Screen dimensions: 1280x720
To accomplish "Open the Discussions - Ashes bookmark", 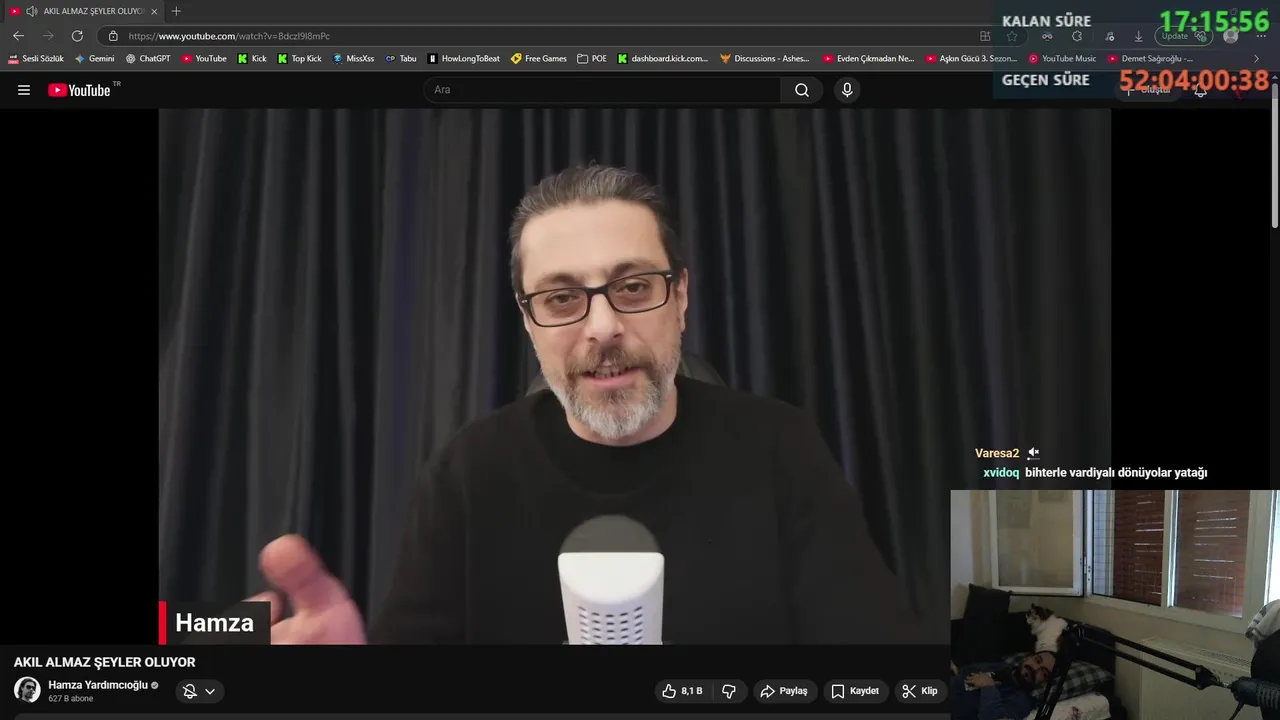I will click(765, 59).
